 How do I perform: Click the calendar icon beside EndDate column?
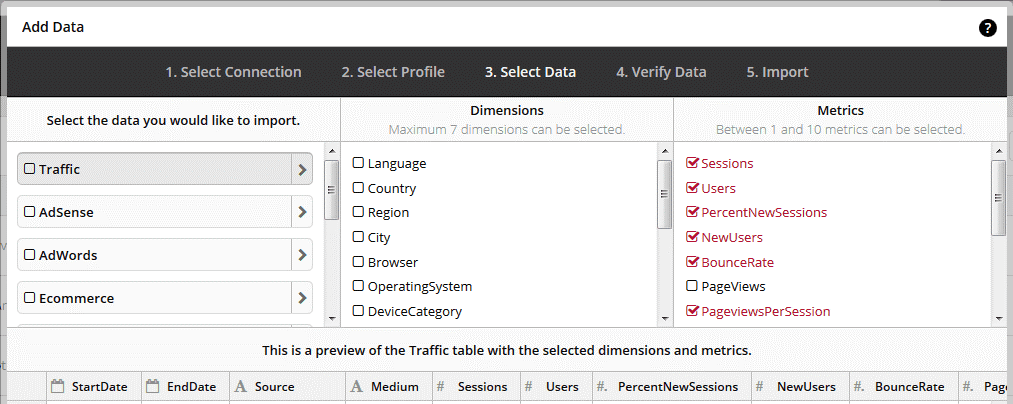coord(153,387)
